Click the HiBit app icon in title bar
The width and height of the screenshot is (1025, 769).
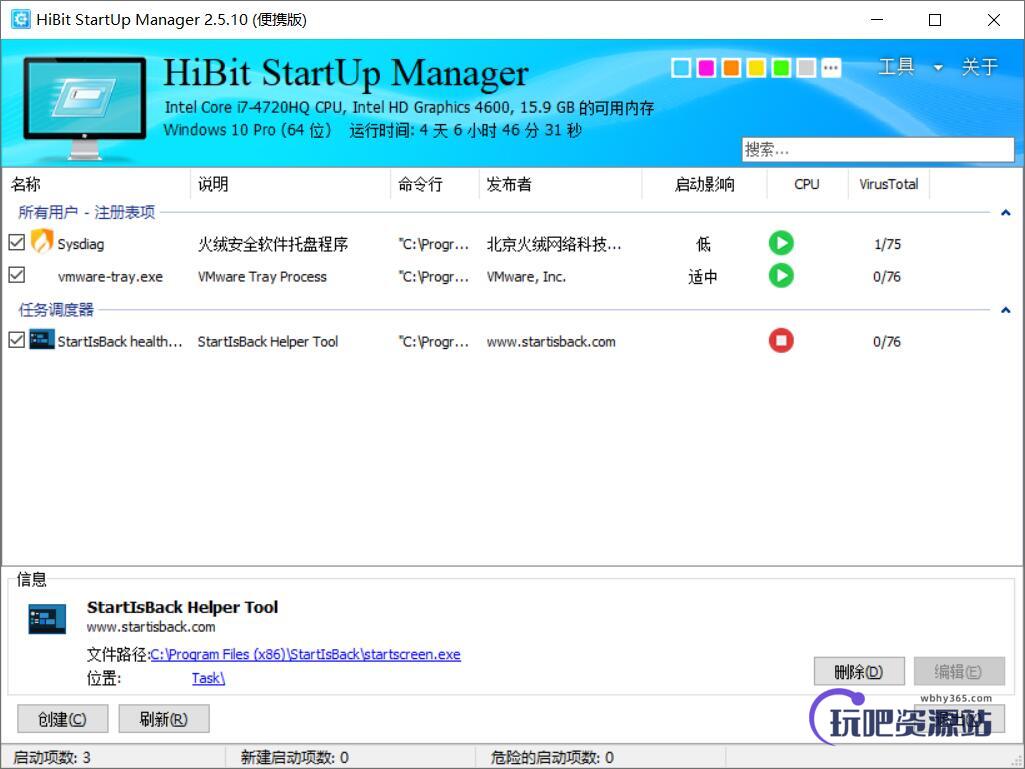tap(21, 20)
